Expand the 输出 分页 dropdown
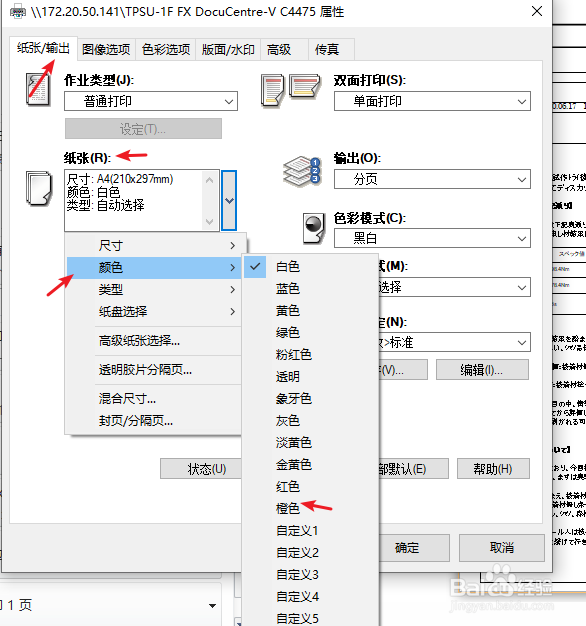 (x=432, y=179)
